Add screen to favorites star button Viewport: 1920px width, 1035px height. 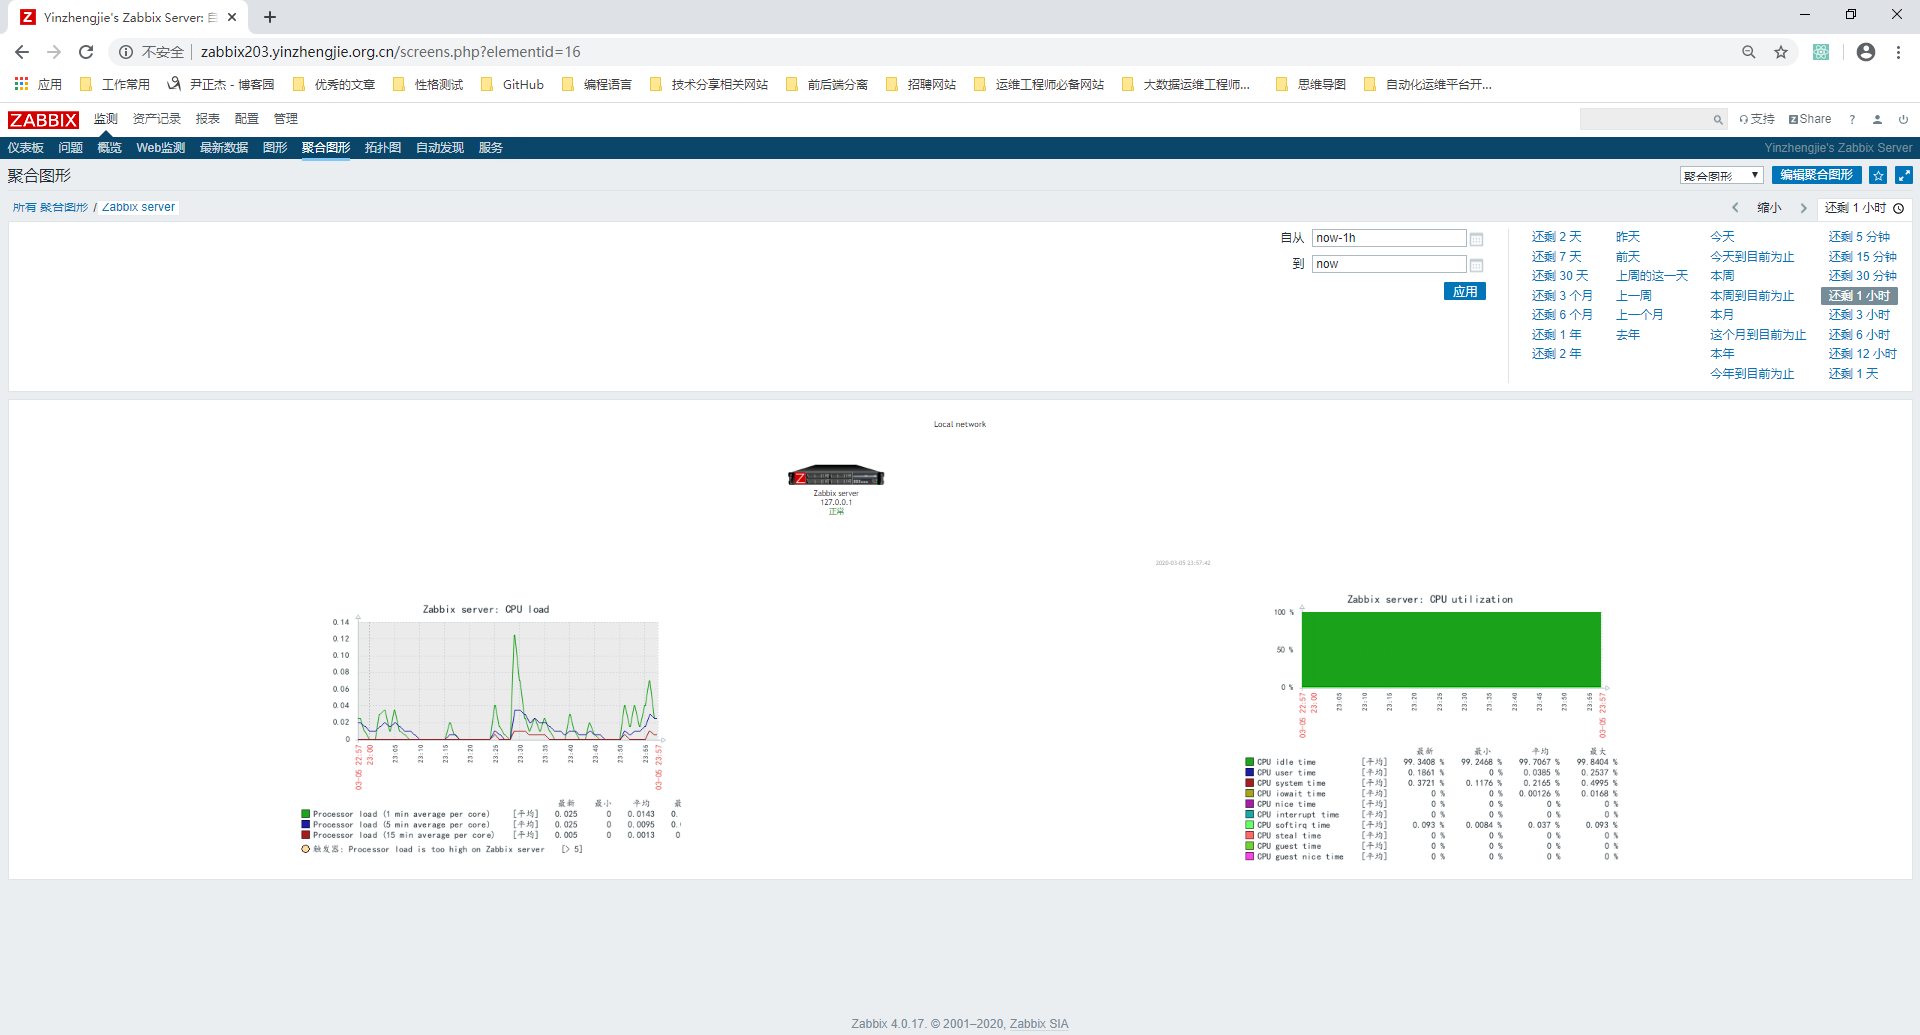coord(1878,175)
